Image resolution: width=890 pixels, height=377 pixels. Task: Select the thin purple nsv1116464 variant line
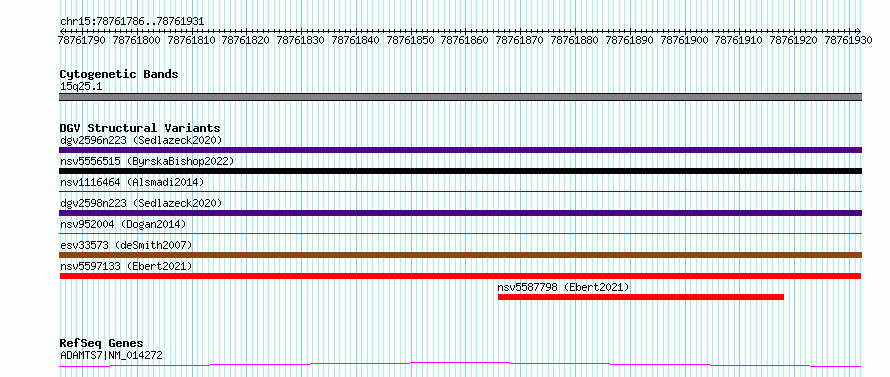pos(460,192)
